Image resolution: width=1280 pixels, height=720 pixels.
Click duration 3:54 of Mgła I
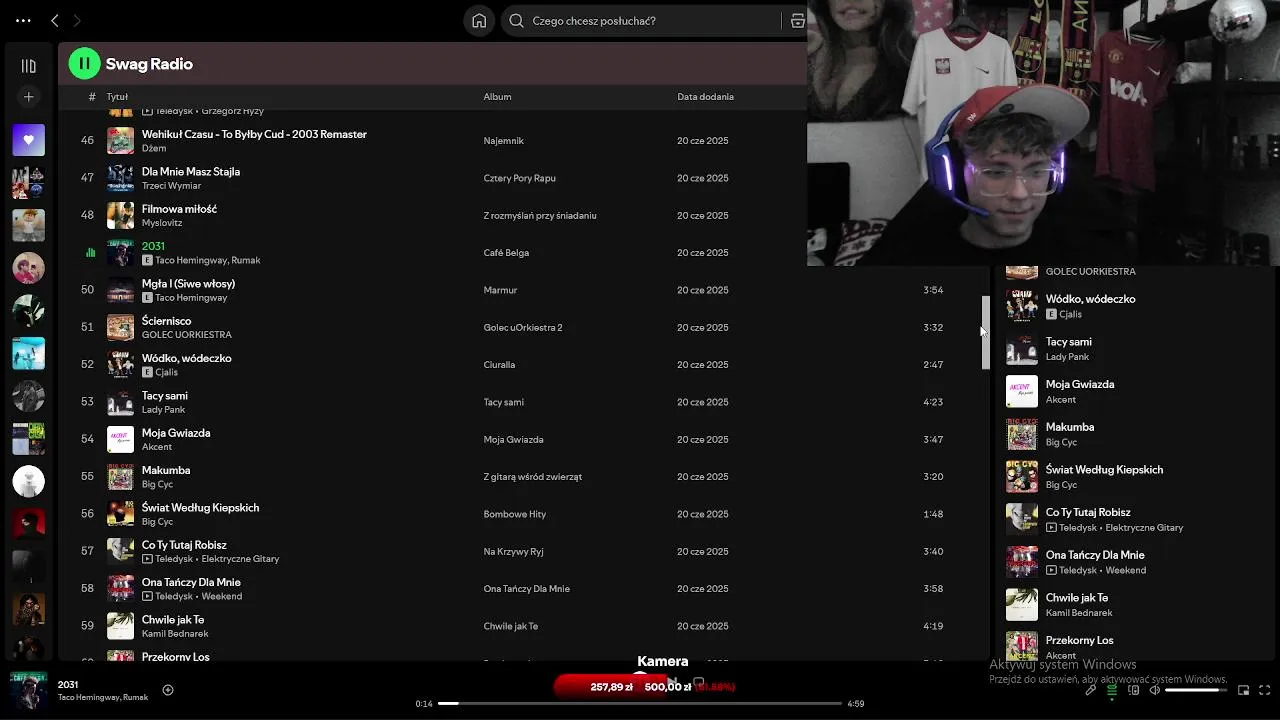tap(933, 290)
